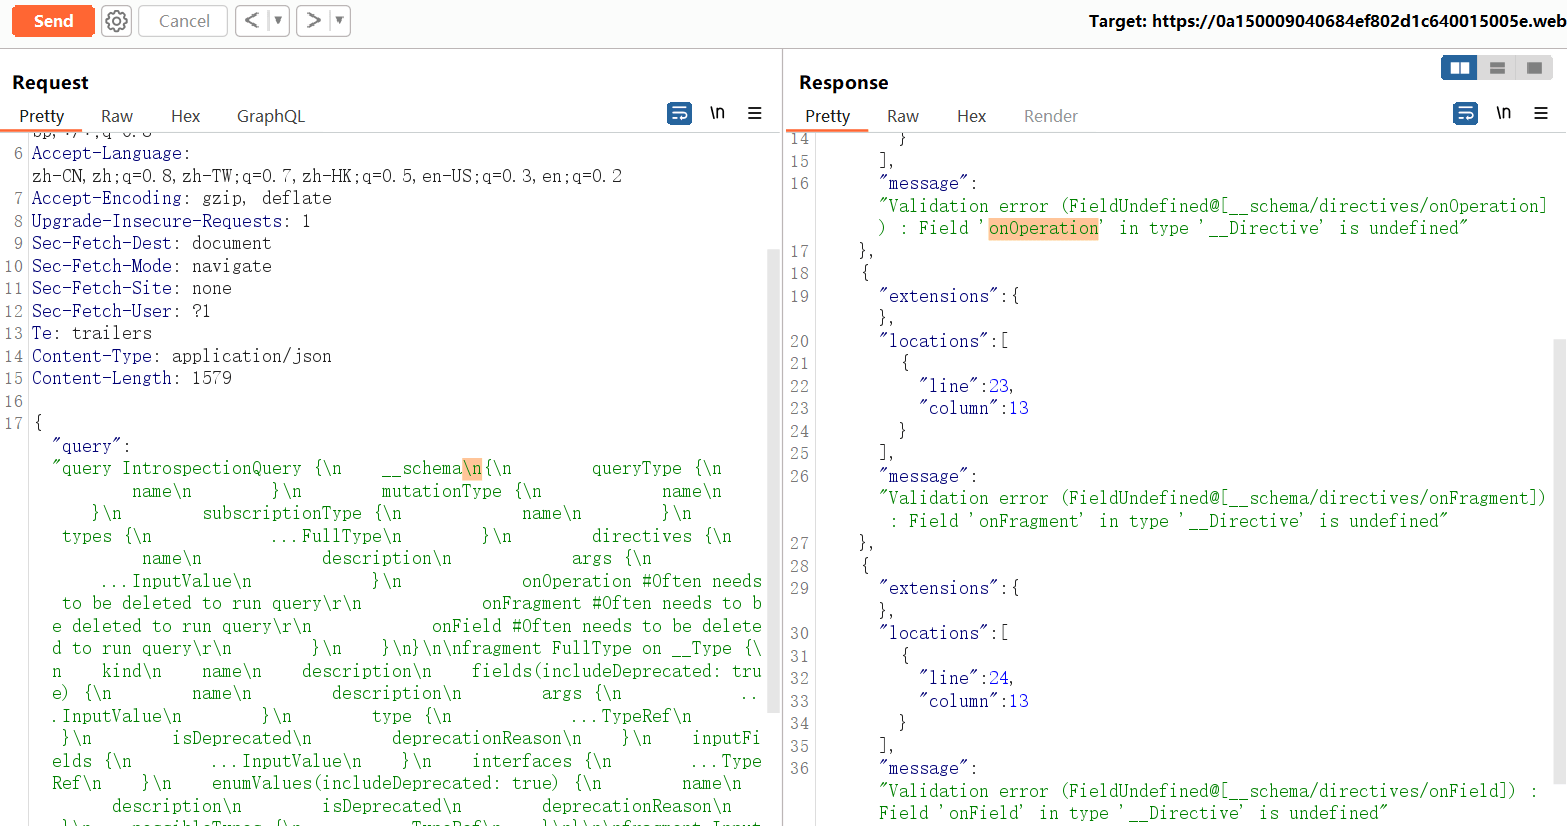The image size is (1567, 826).
Task: Open the forward history dropdown arrow
Action: pyautogui.click(x=339, y=20)
